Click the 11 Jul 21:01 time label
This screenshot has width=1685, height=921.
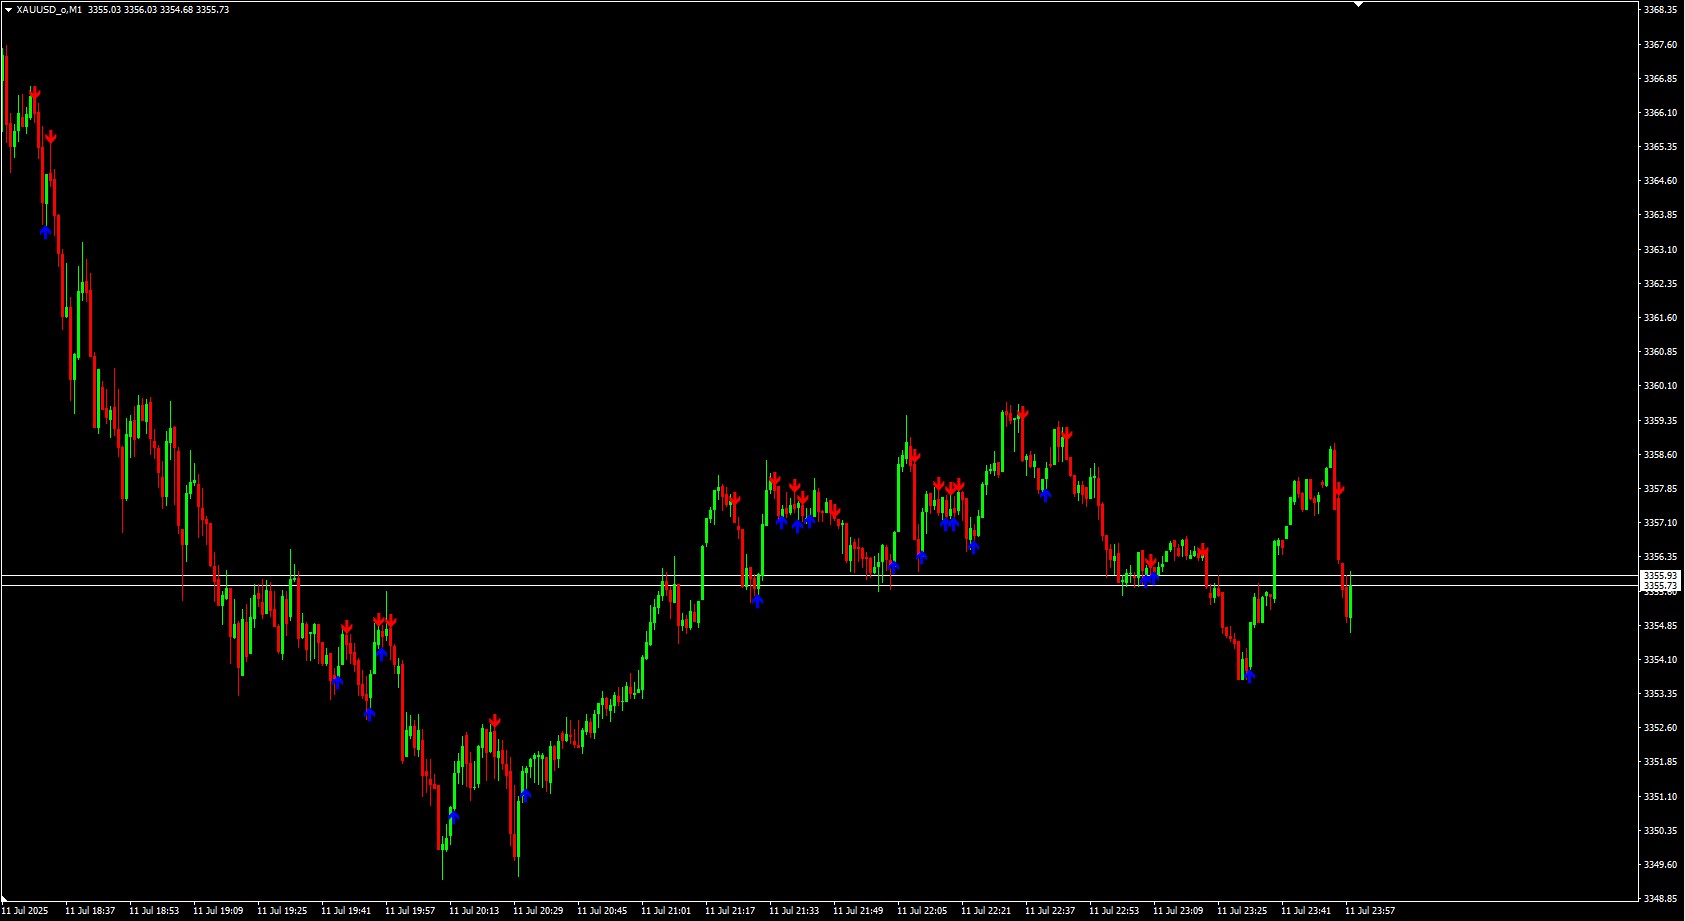tap(665, 911)
